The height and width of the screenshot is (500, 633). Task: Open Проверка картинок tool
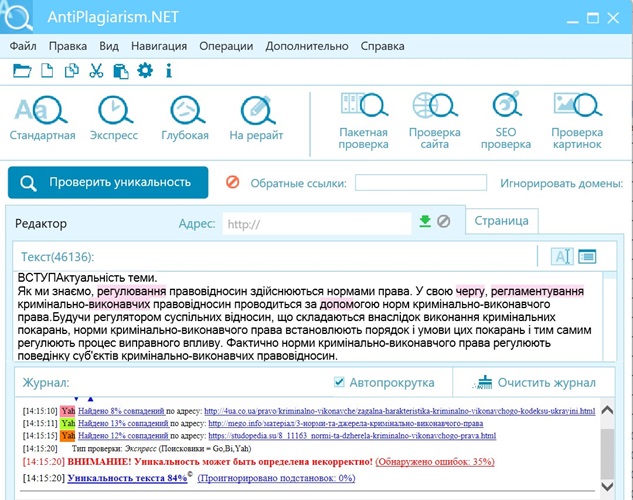point(577,121)
